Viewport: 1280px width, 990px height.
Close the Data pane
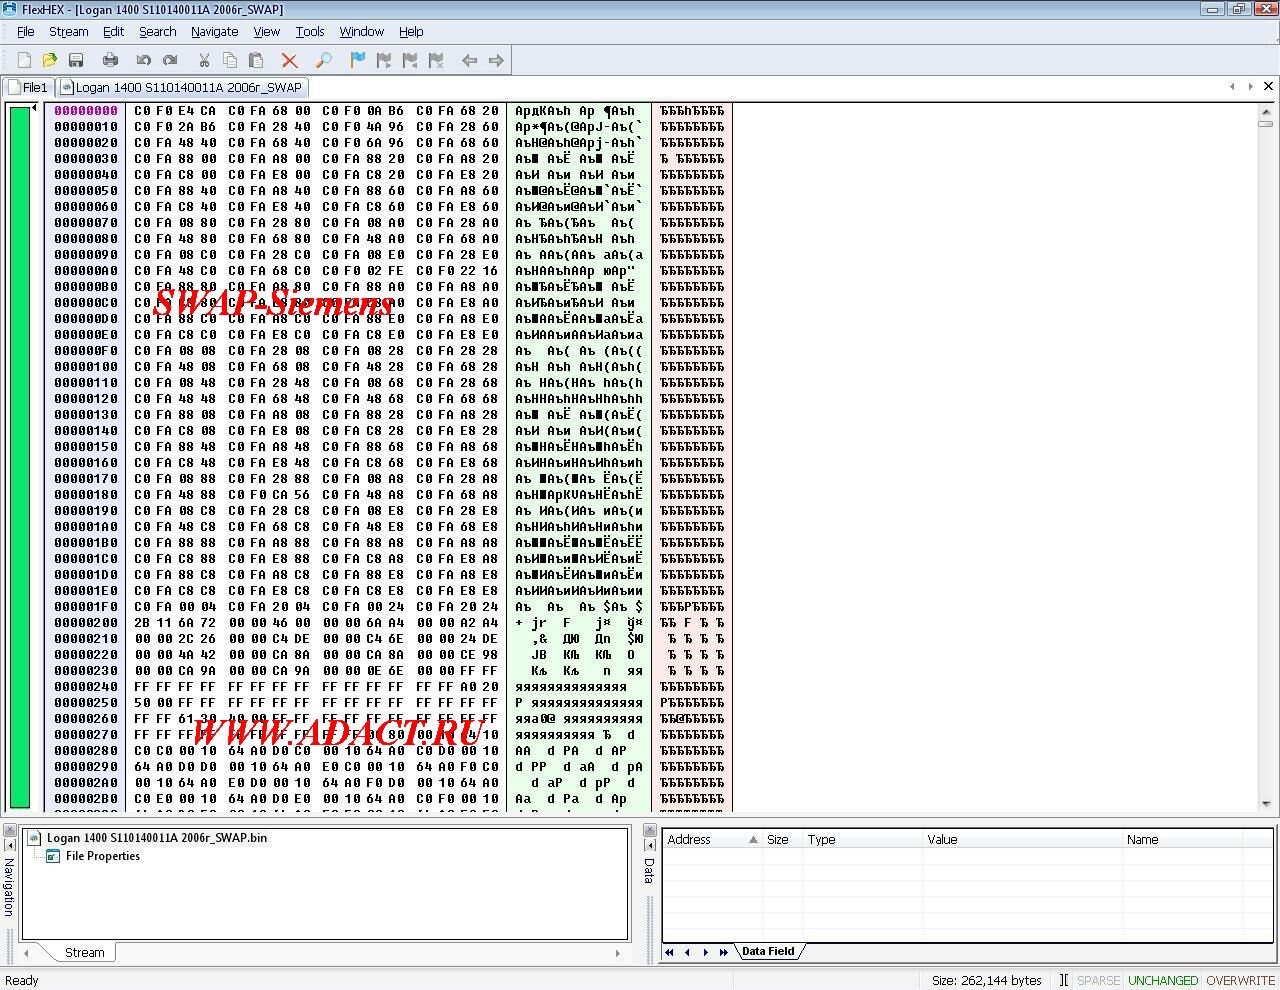pyautogui.click(x=649, y=830)
